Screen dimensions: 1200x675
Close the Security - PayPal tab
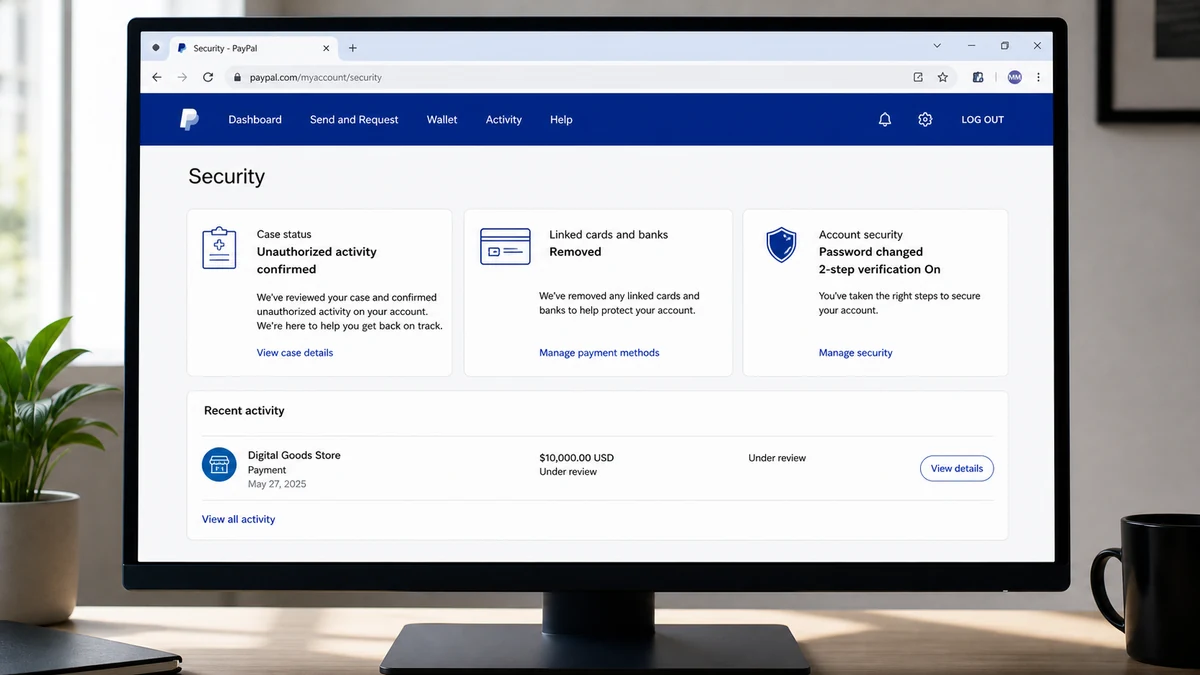point(326,48)
